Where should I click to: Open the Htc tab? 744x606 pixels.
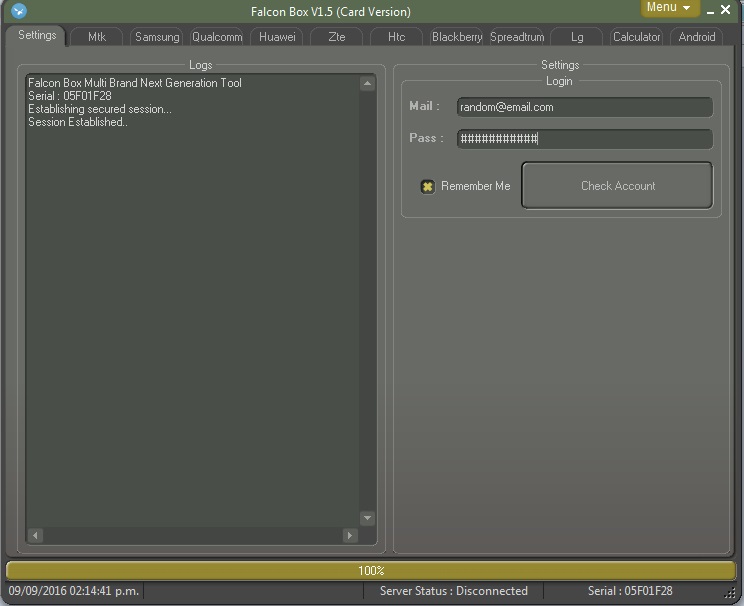(x=396, y=37)
